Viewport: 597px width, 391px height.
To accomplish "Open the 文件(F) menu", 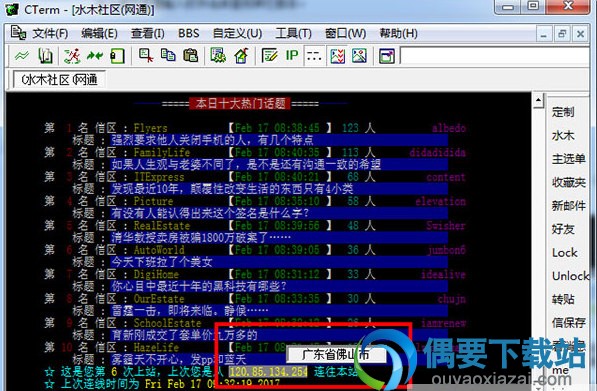I will coord(50,34).
